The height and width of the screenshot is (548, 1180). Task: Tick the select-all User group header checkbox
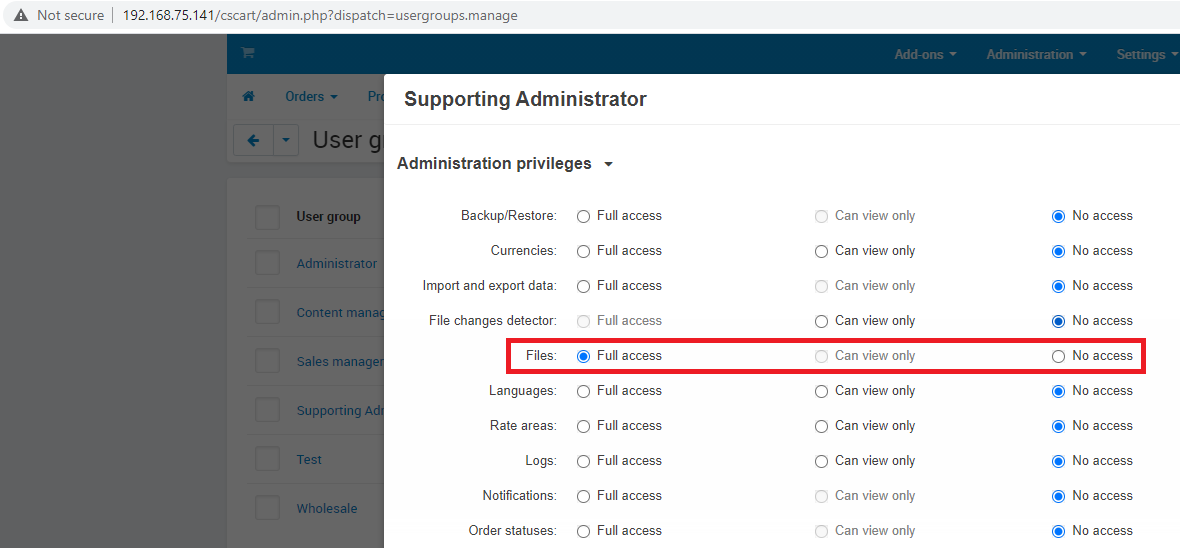pos(267,217)
